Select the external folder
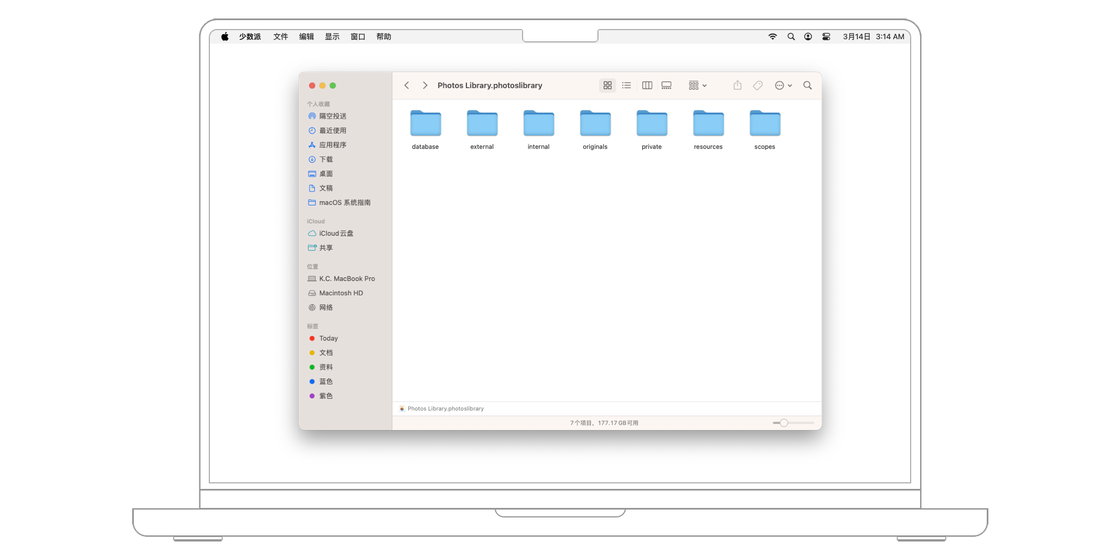Image resolution: width=1120 pixels, height=560 pixels. [482, 130]
